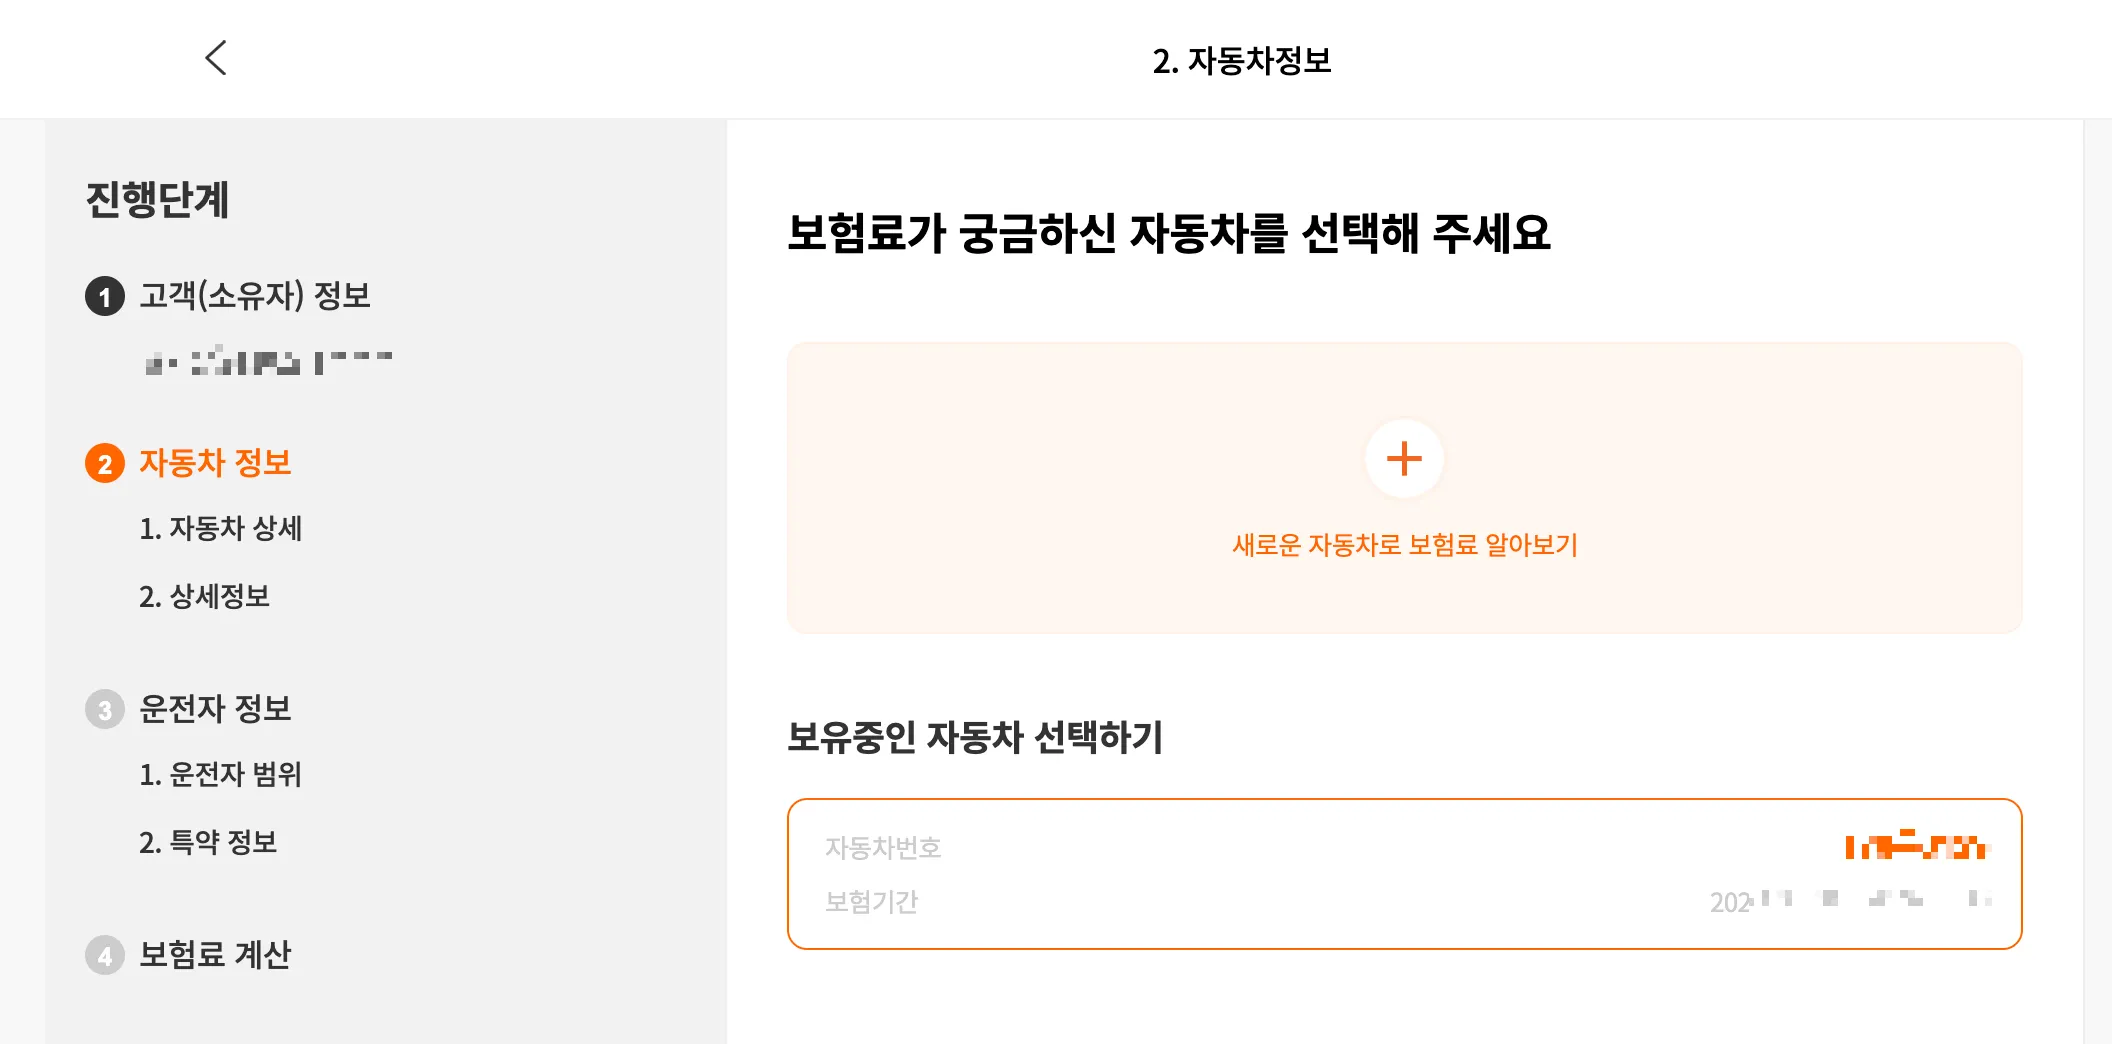Tap the circular white plus button in the beige panel
The height and width of the screenshot is (1044, 2112).
[1404, 458]
